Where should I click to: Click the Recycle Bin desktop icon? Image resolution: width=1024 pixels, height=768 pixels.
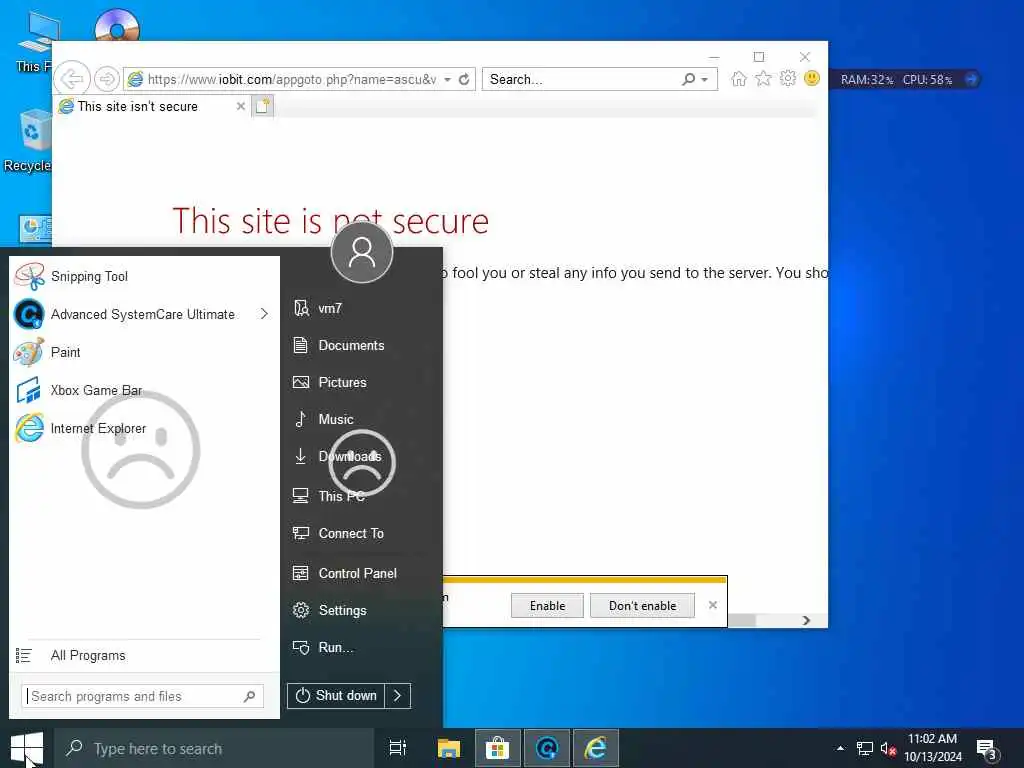[27, 140]
